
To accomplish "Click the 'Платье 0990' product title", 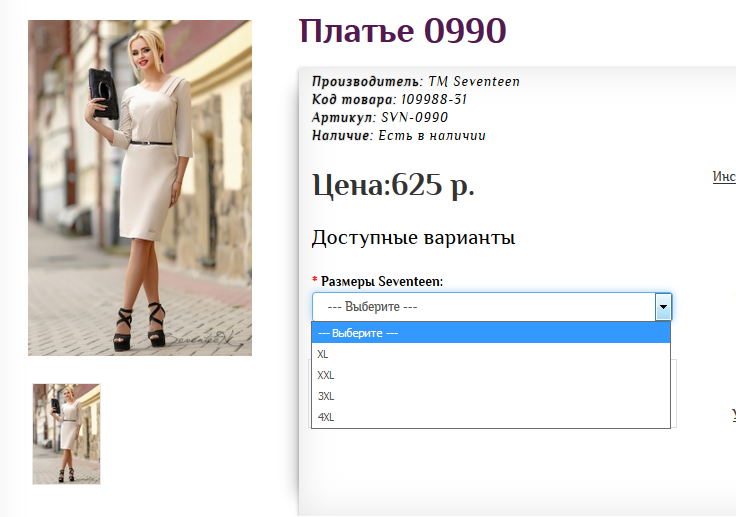I will (x=402, y=32).
